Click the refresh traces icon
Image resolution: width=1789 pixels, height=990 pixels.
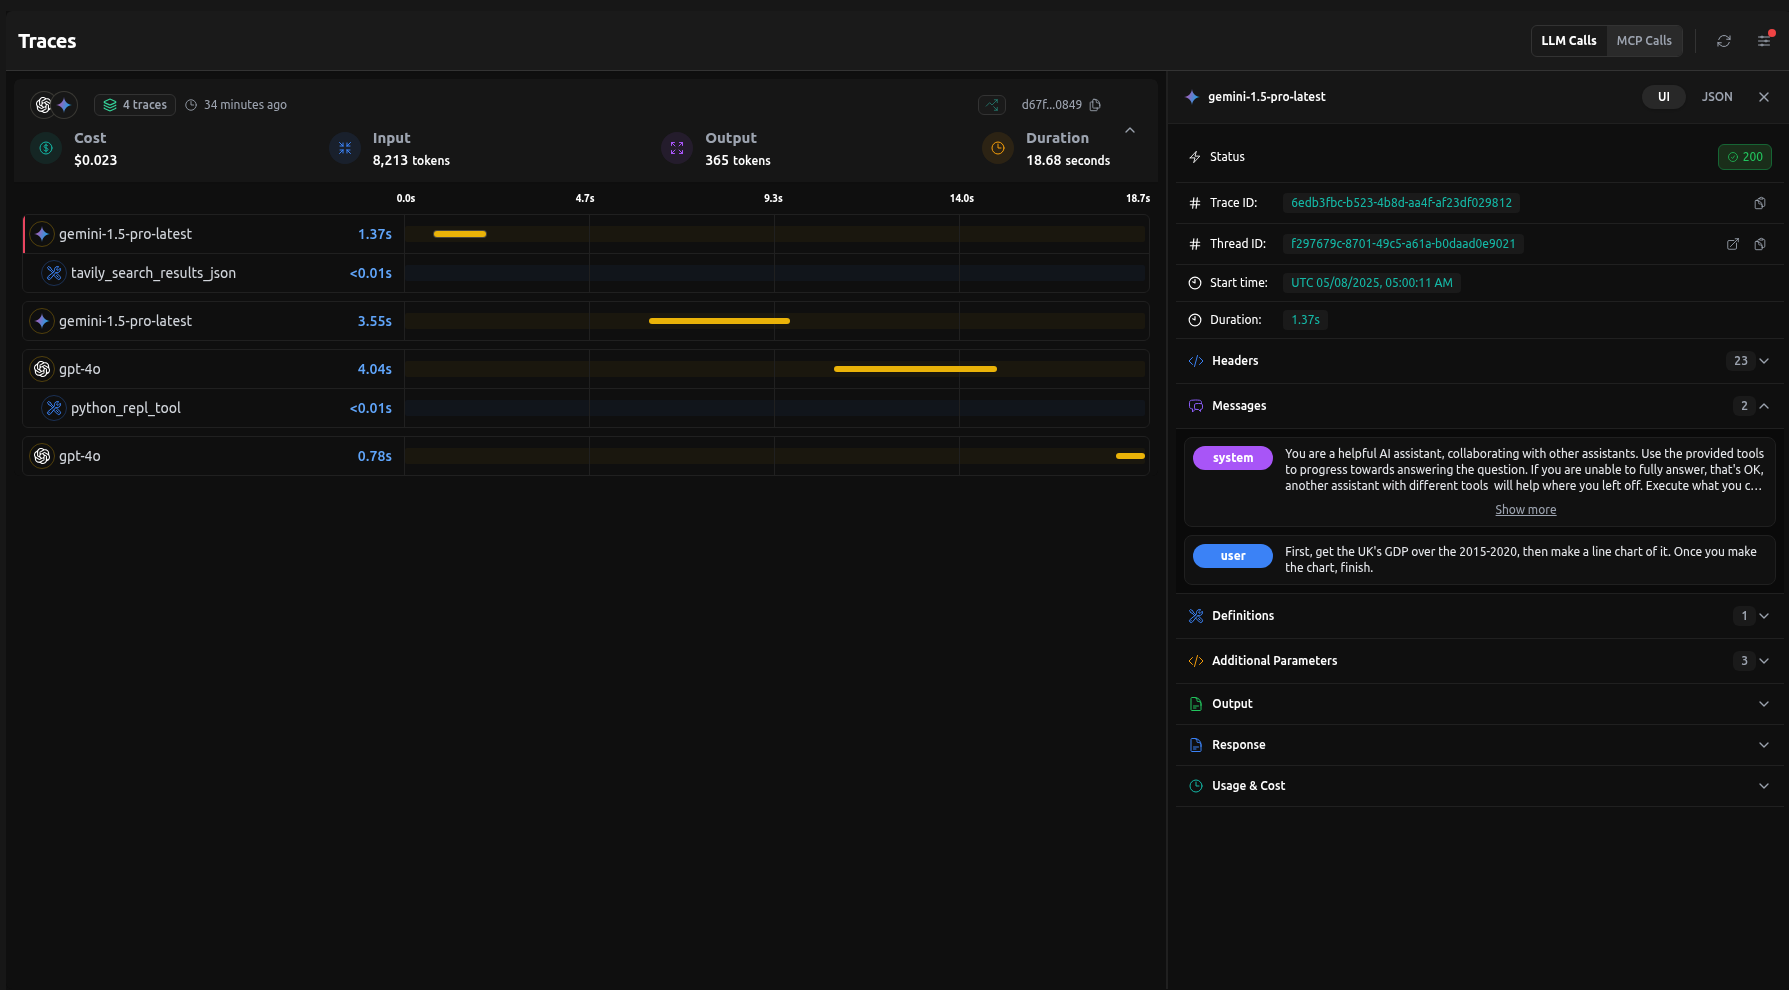click(x=1724, y=40)
